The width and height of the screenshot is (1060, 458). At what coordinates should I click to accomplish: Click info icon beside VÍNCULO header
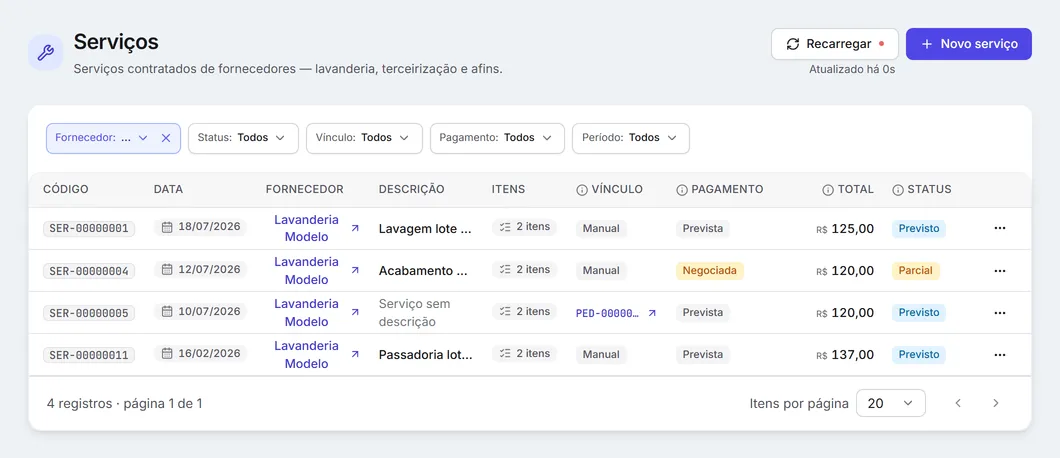coord(581,190)
